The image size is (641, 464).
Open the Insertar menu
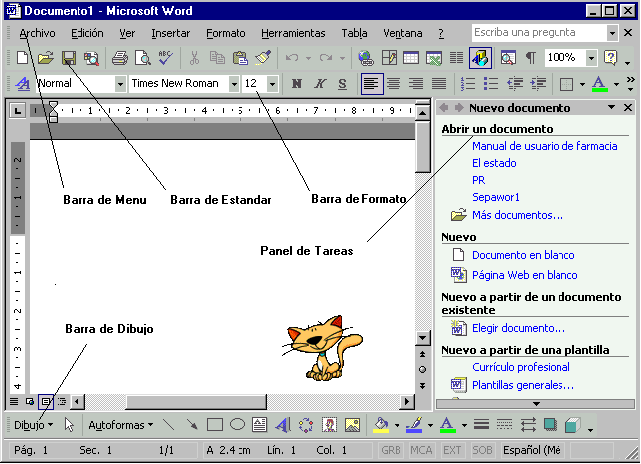(170, 33)
